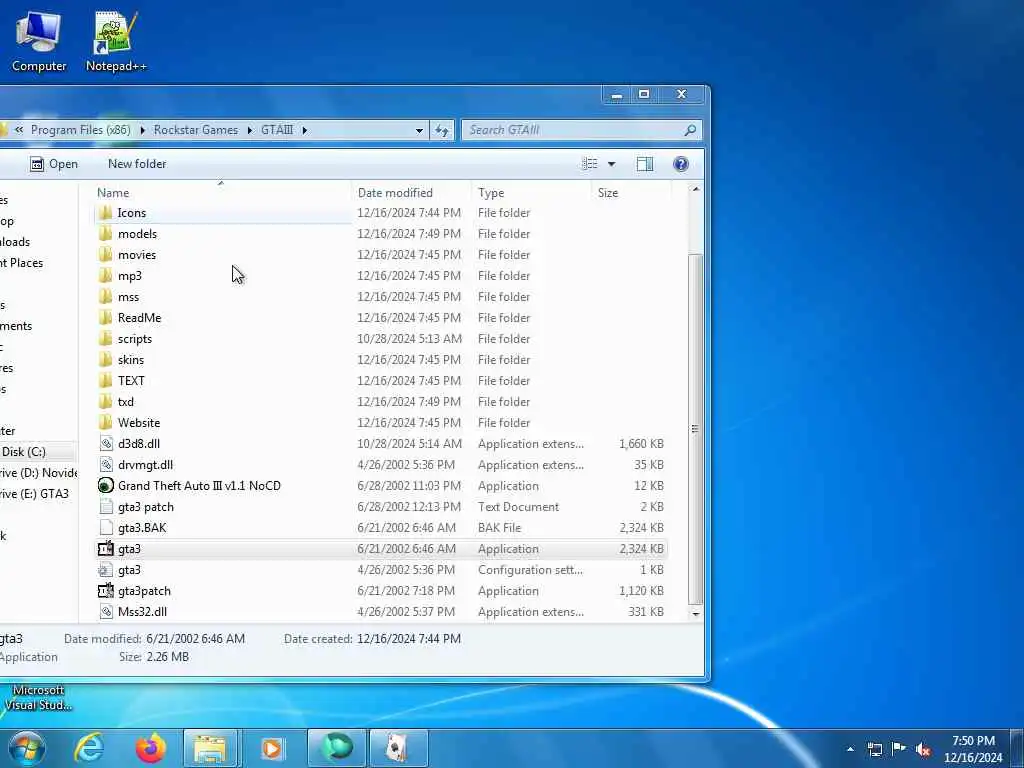Open the Icons folder icon

(x=105, y=213)
